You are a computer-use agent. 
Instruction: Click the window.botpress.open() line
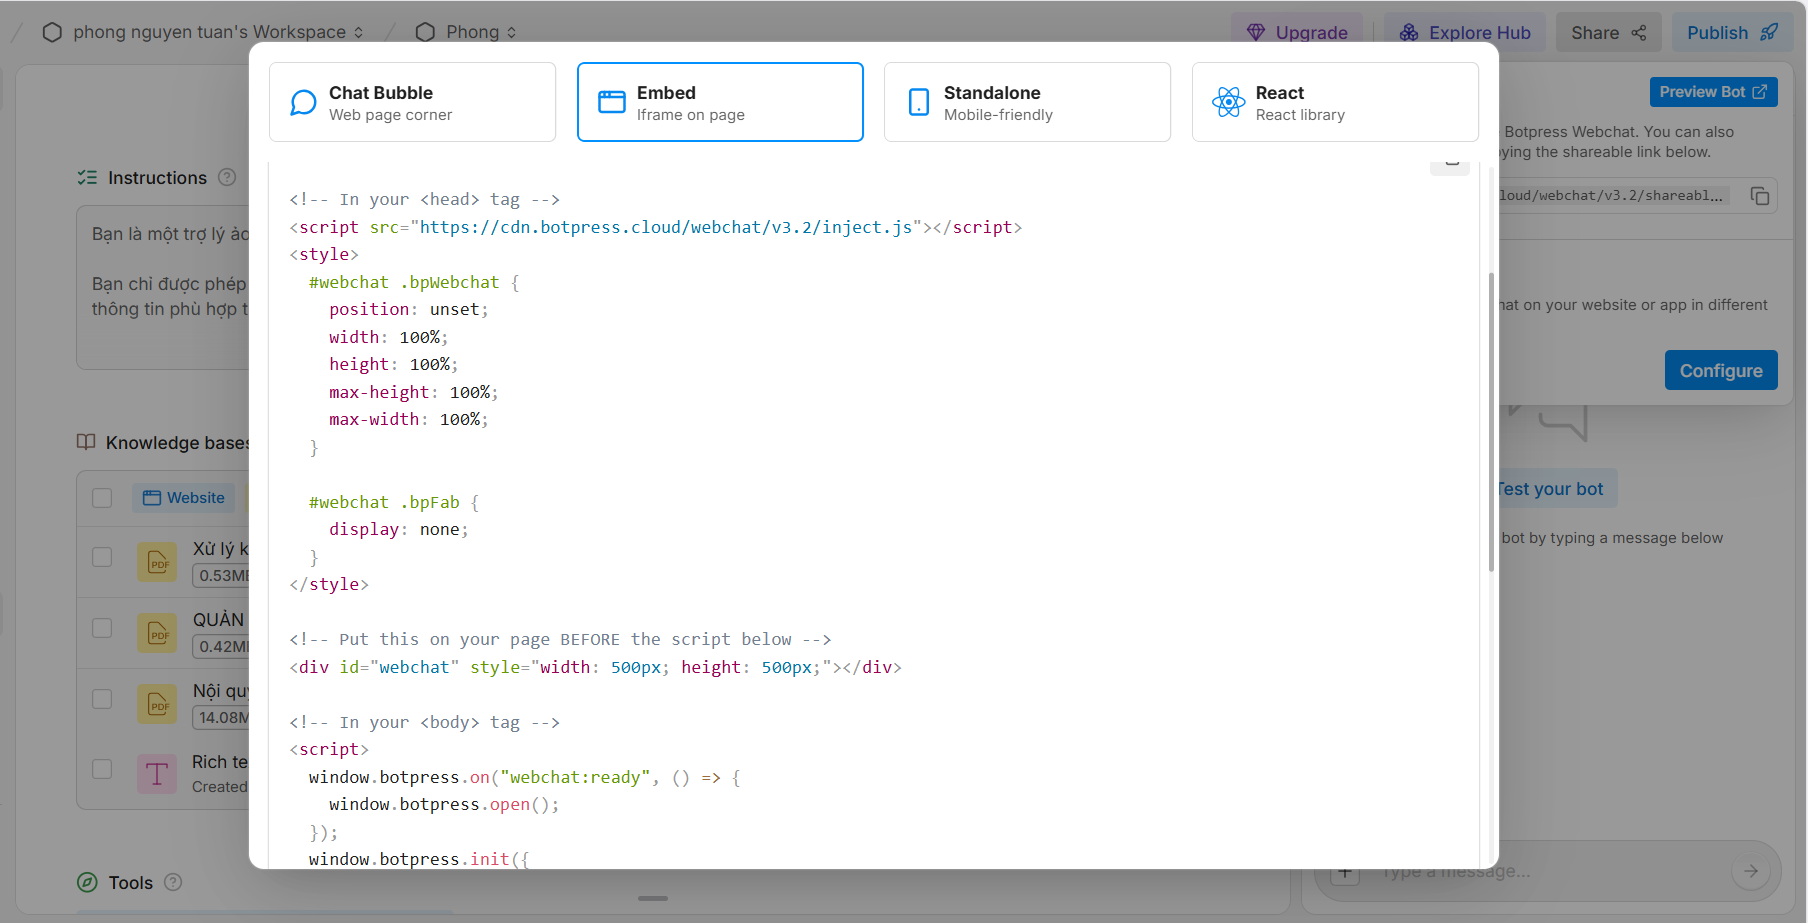(444, 804)
